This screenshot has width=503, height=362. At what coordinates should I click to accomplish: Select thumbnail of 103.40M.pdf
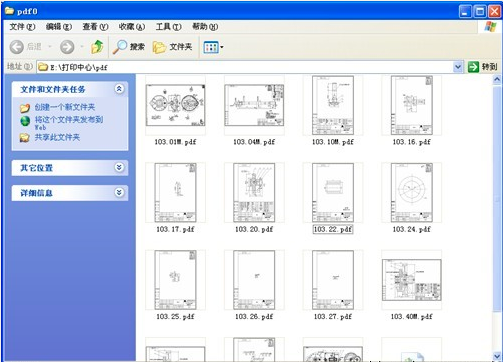tap(411, 280)
